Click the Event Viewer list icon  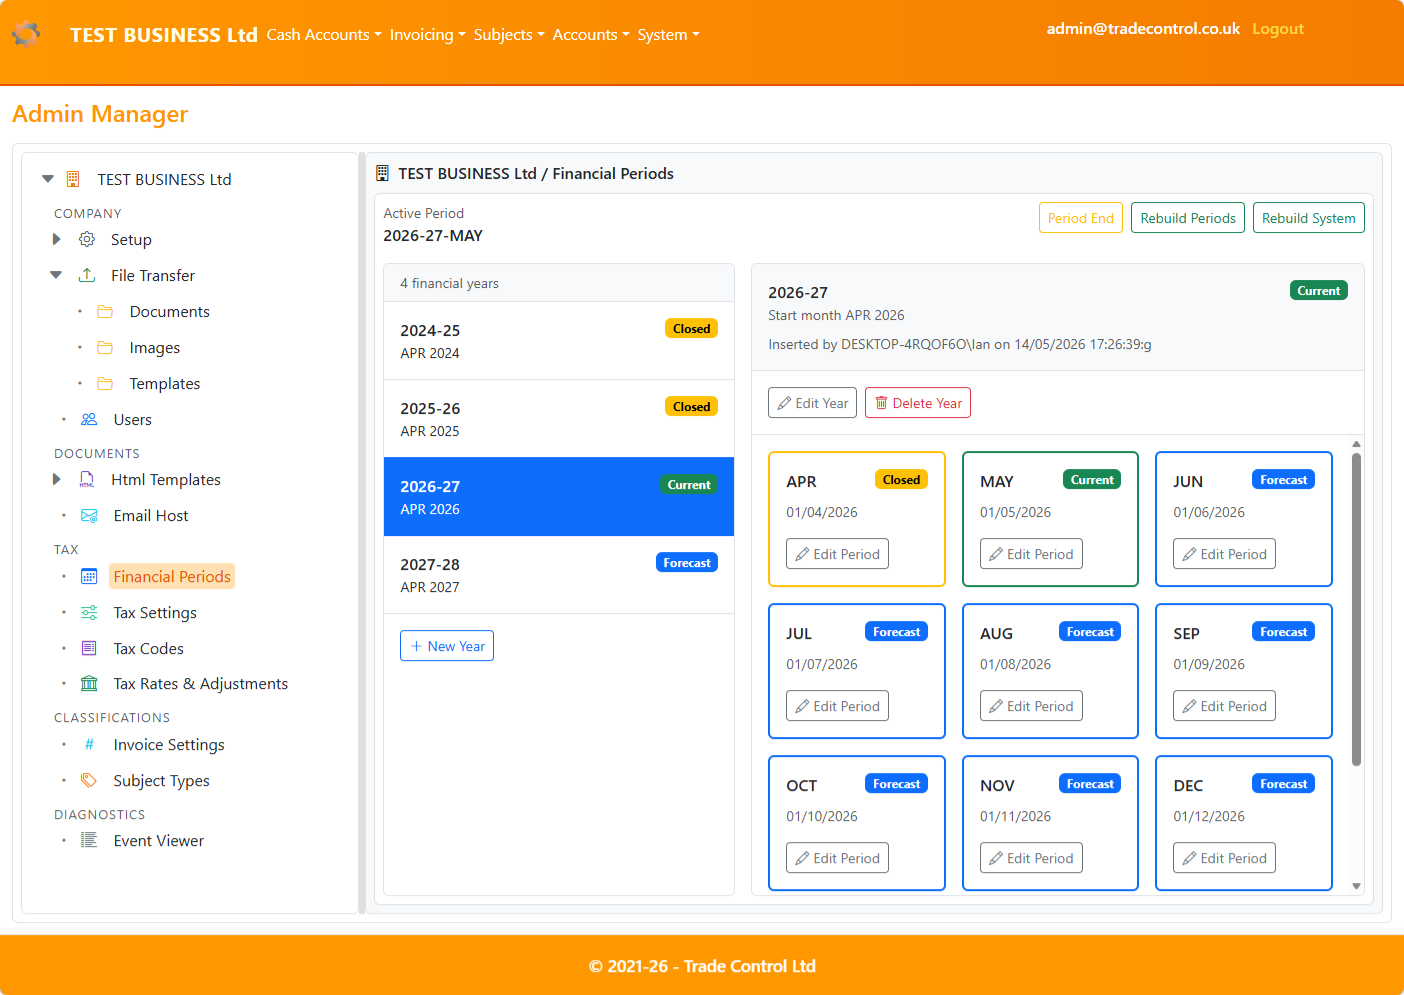coord(89,840)
